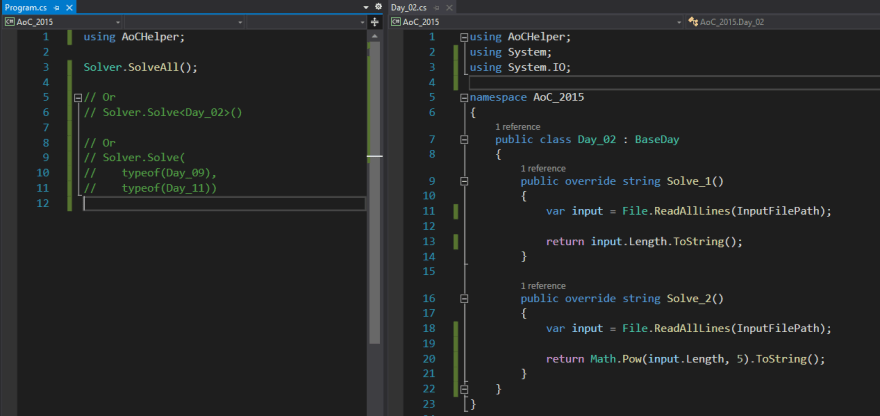Switch to the Program.cs tab
Image resolution: width=880 pixels, height=416 pixels.
pyautogui.click(x=26, y=8)
